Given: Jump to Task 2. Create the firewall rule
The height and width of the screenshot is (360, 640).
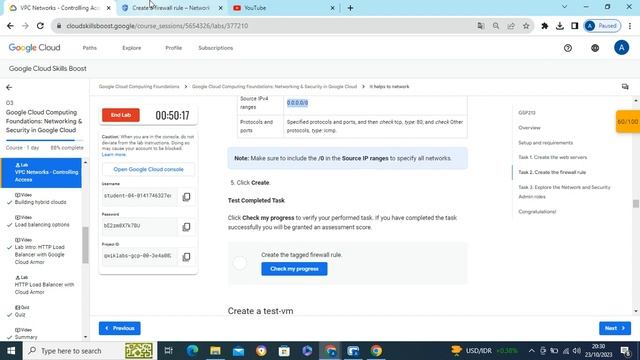Looking at the screenshot, I should 552,172.
